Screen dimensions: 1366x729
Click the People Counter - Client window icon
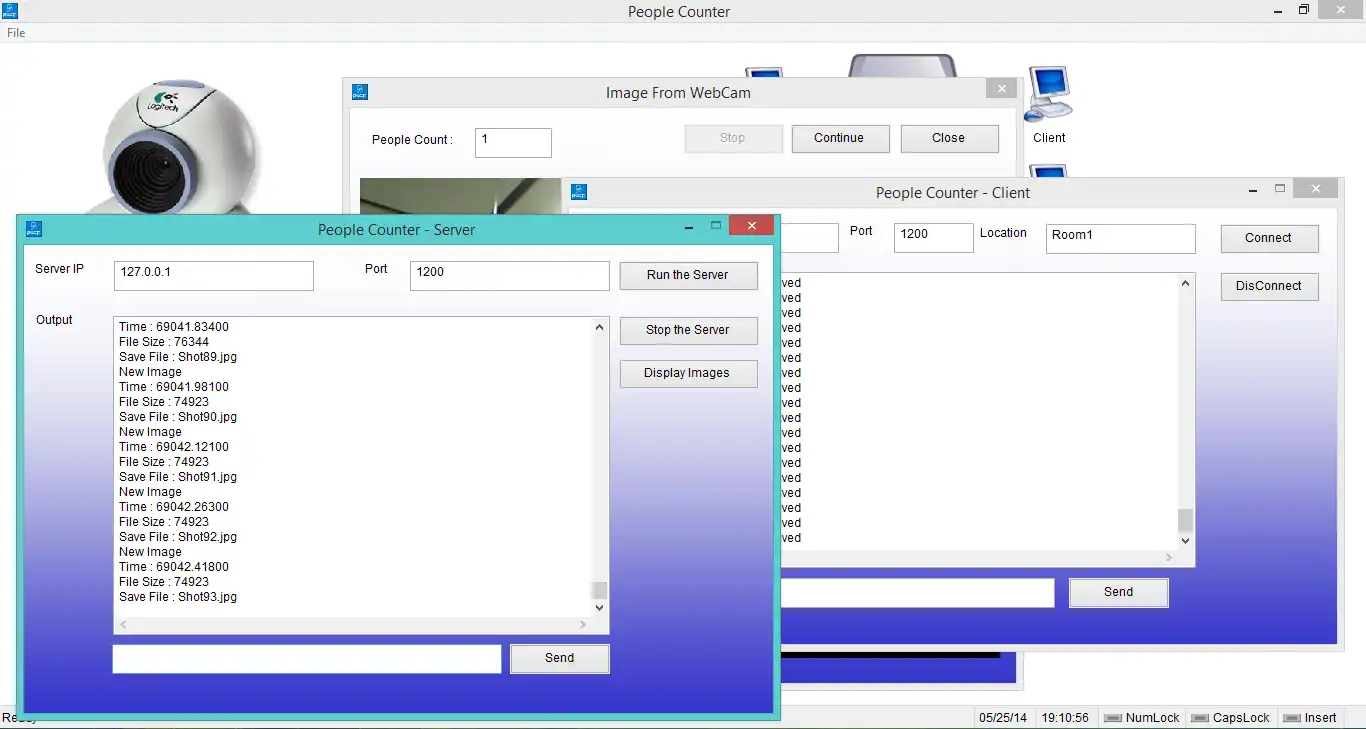click(x=578, y=192)
